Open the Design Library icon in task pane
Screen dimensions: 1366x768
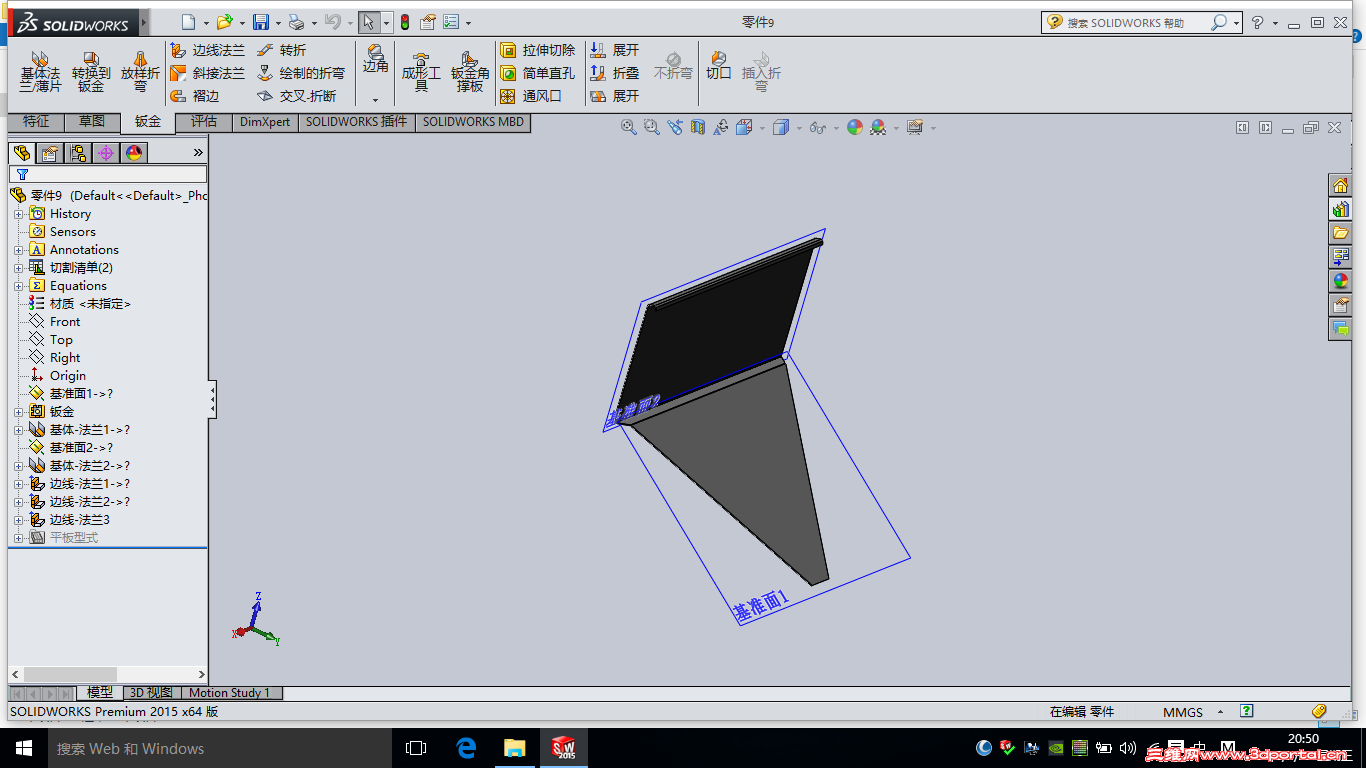[x=1341, y=209]
